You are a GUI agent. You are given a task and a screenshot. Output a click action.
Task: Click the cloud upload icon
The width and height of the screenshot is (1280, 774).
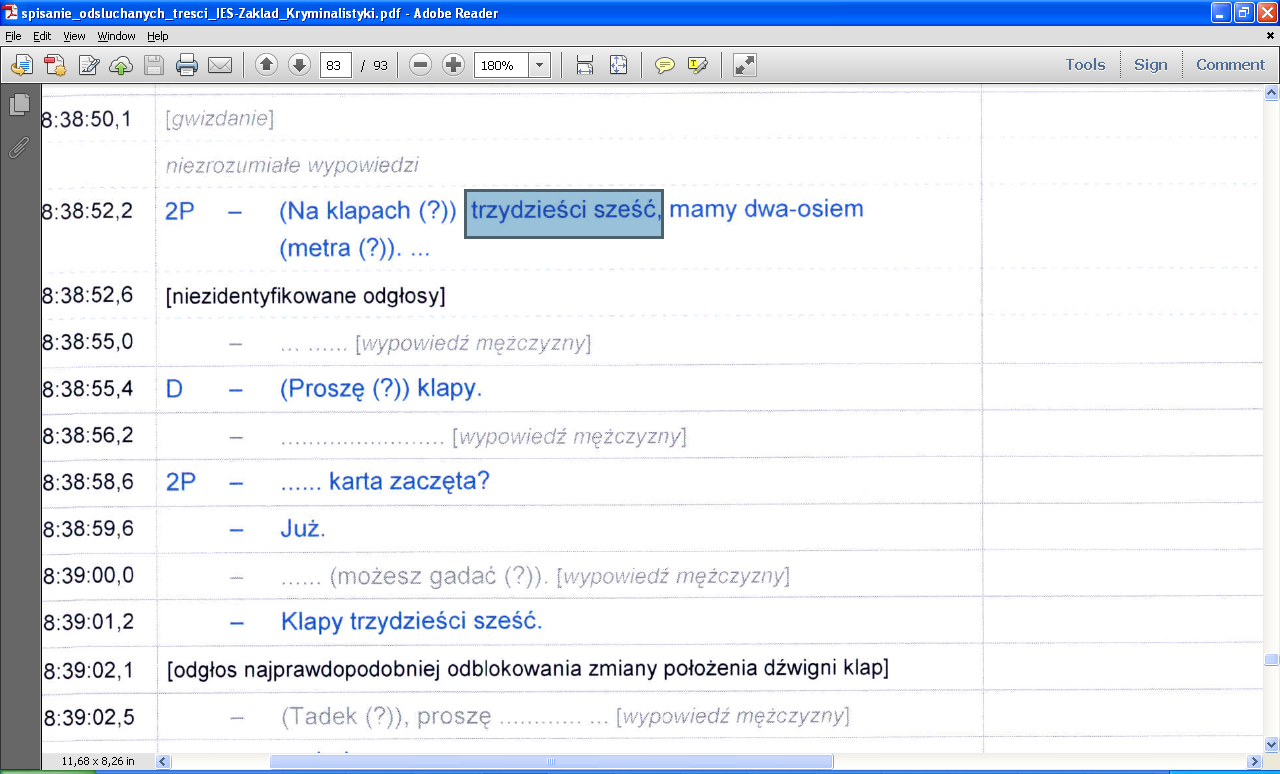(121, 66)
